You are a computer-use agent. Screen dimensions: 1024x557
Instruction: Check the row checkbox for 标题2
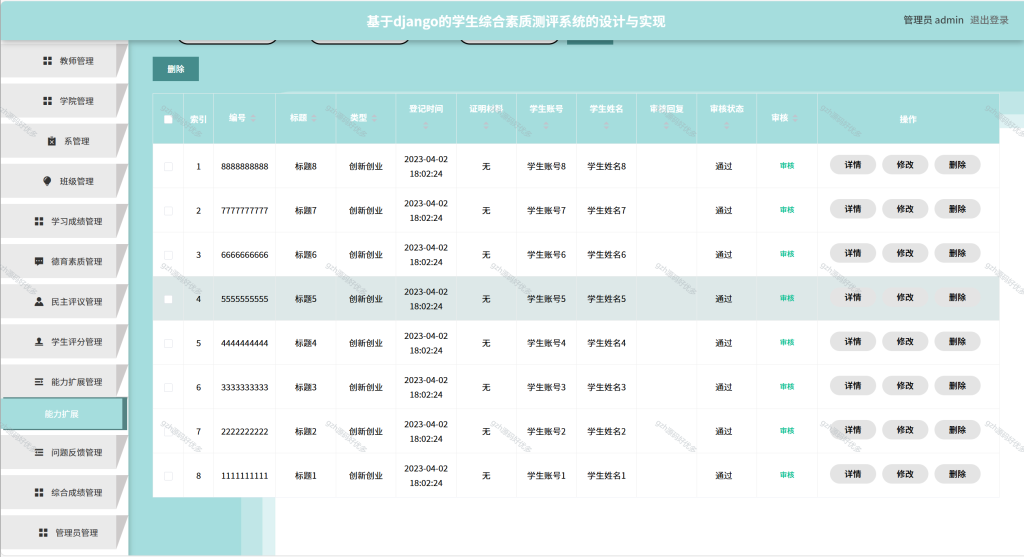click(x=168, y=432)
